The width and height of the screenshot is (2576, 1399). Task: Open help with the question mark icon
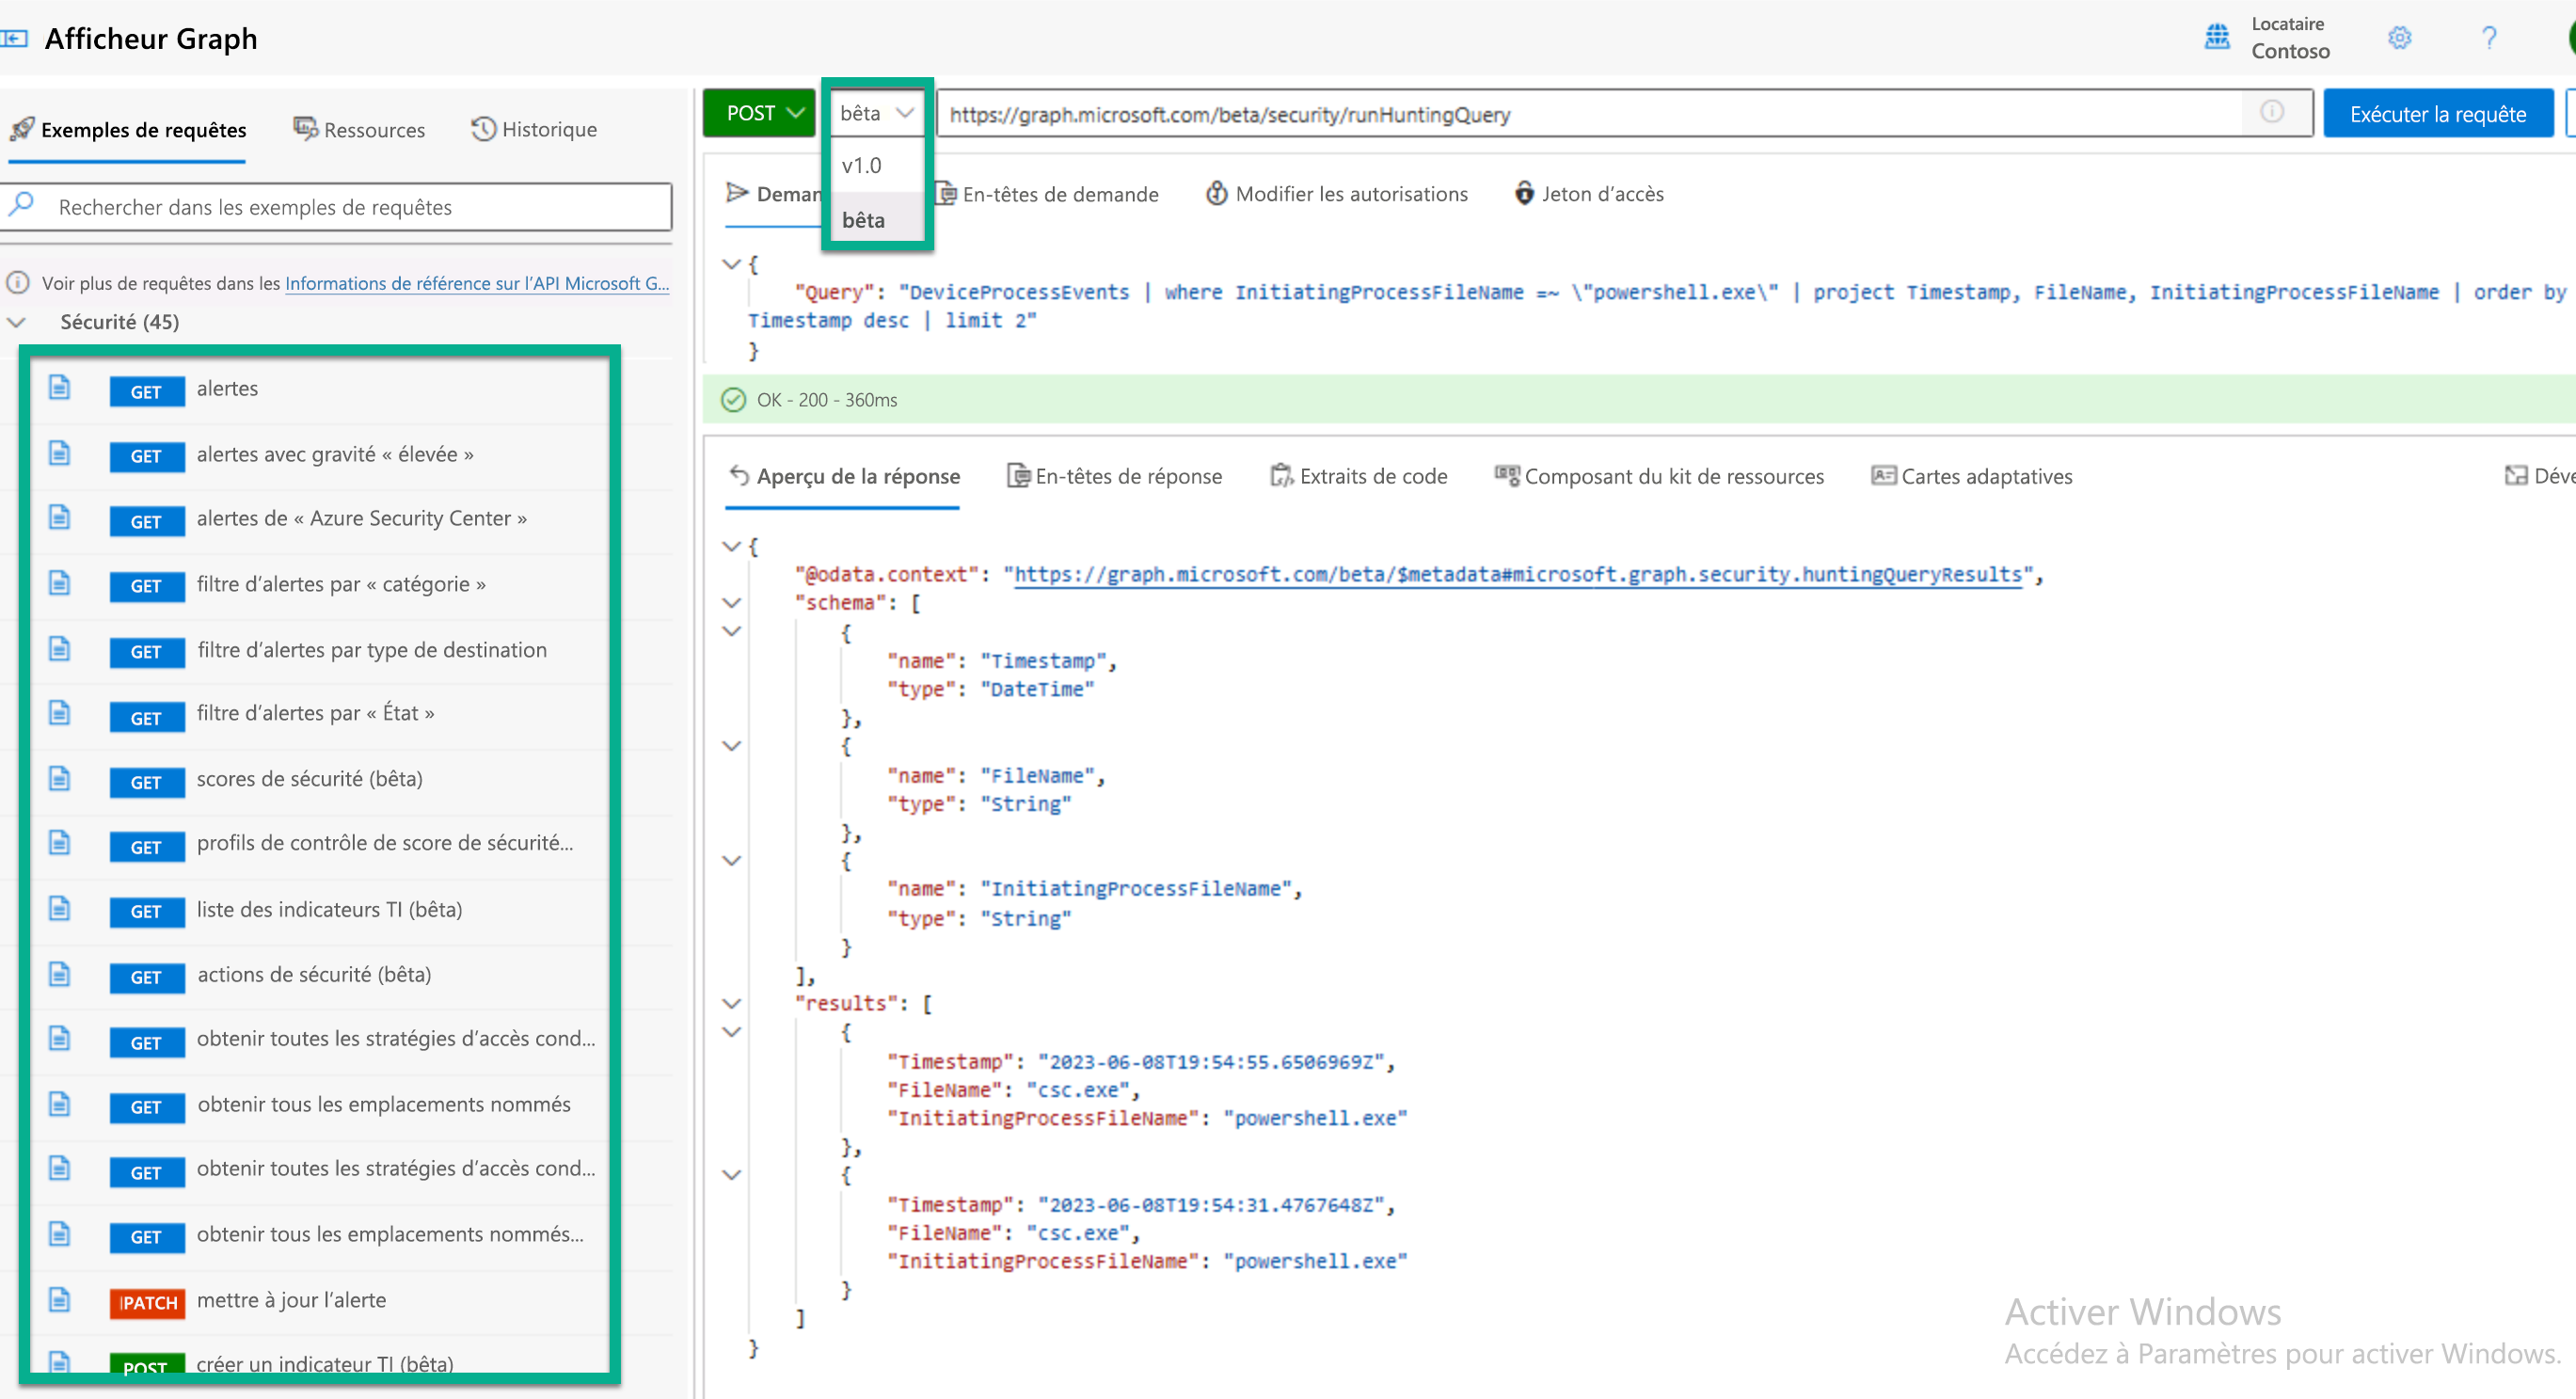(2489, 38)
